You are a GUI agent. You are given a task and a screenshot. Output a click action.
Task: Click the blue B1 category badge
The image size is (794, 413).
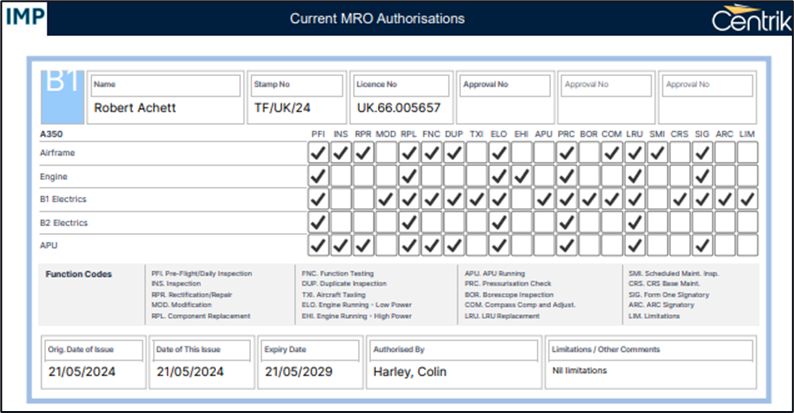pos(60,93)
